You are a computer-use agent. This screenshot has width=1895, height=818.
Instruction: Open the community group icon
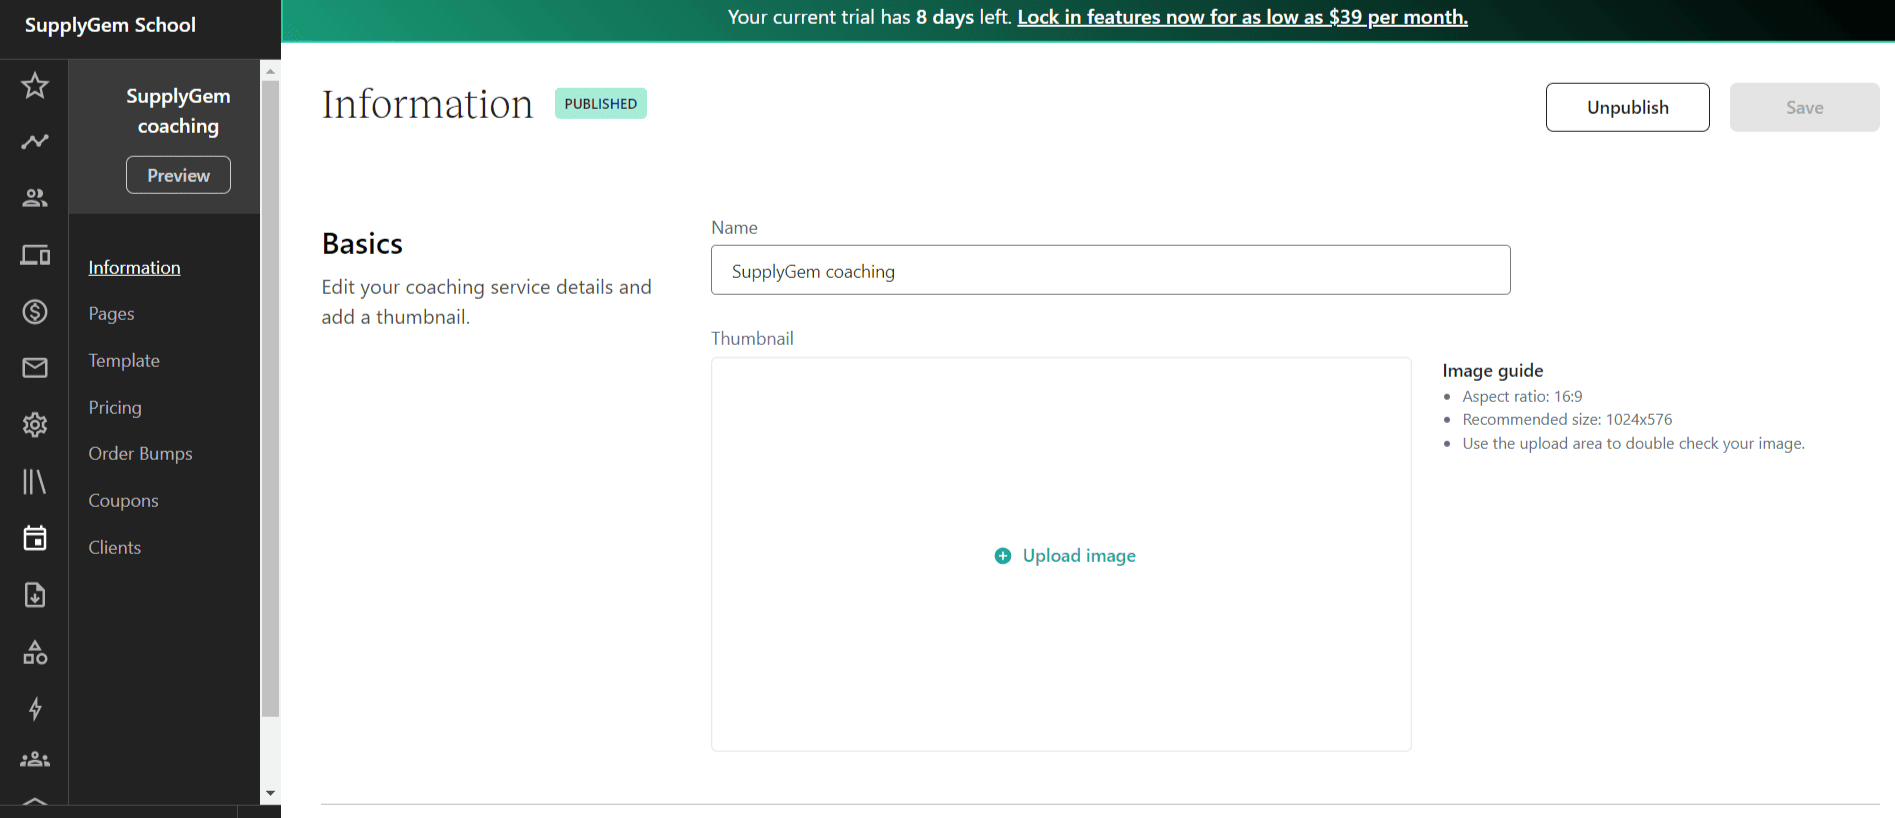pos(35,759)
